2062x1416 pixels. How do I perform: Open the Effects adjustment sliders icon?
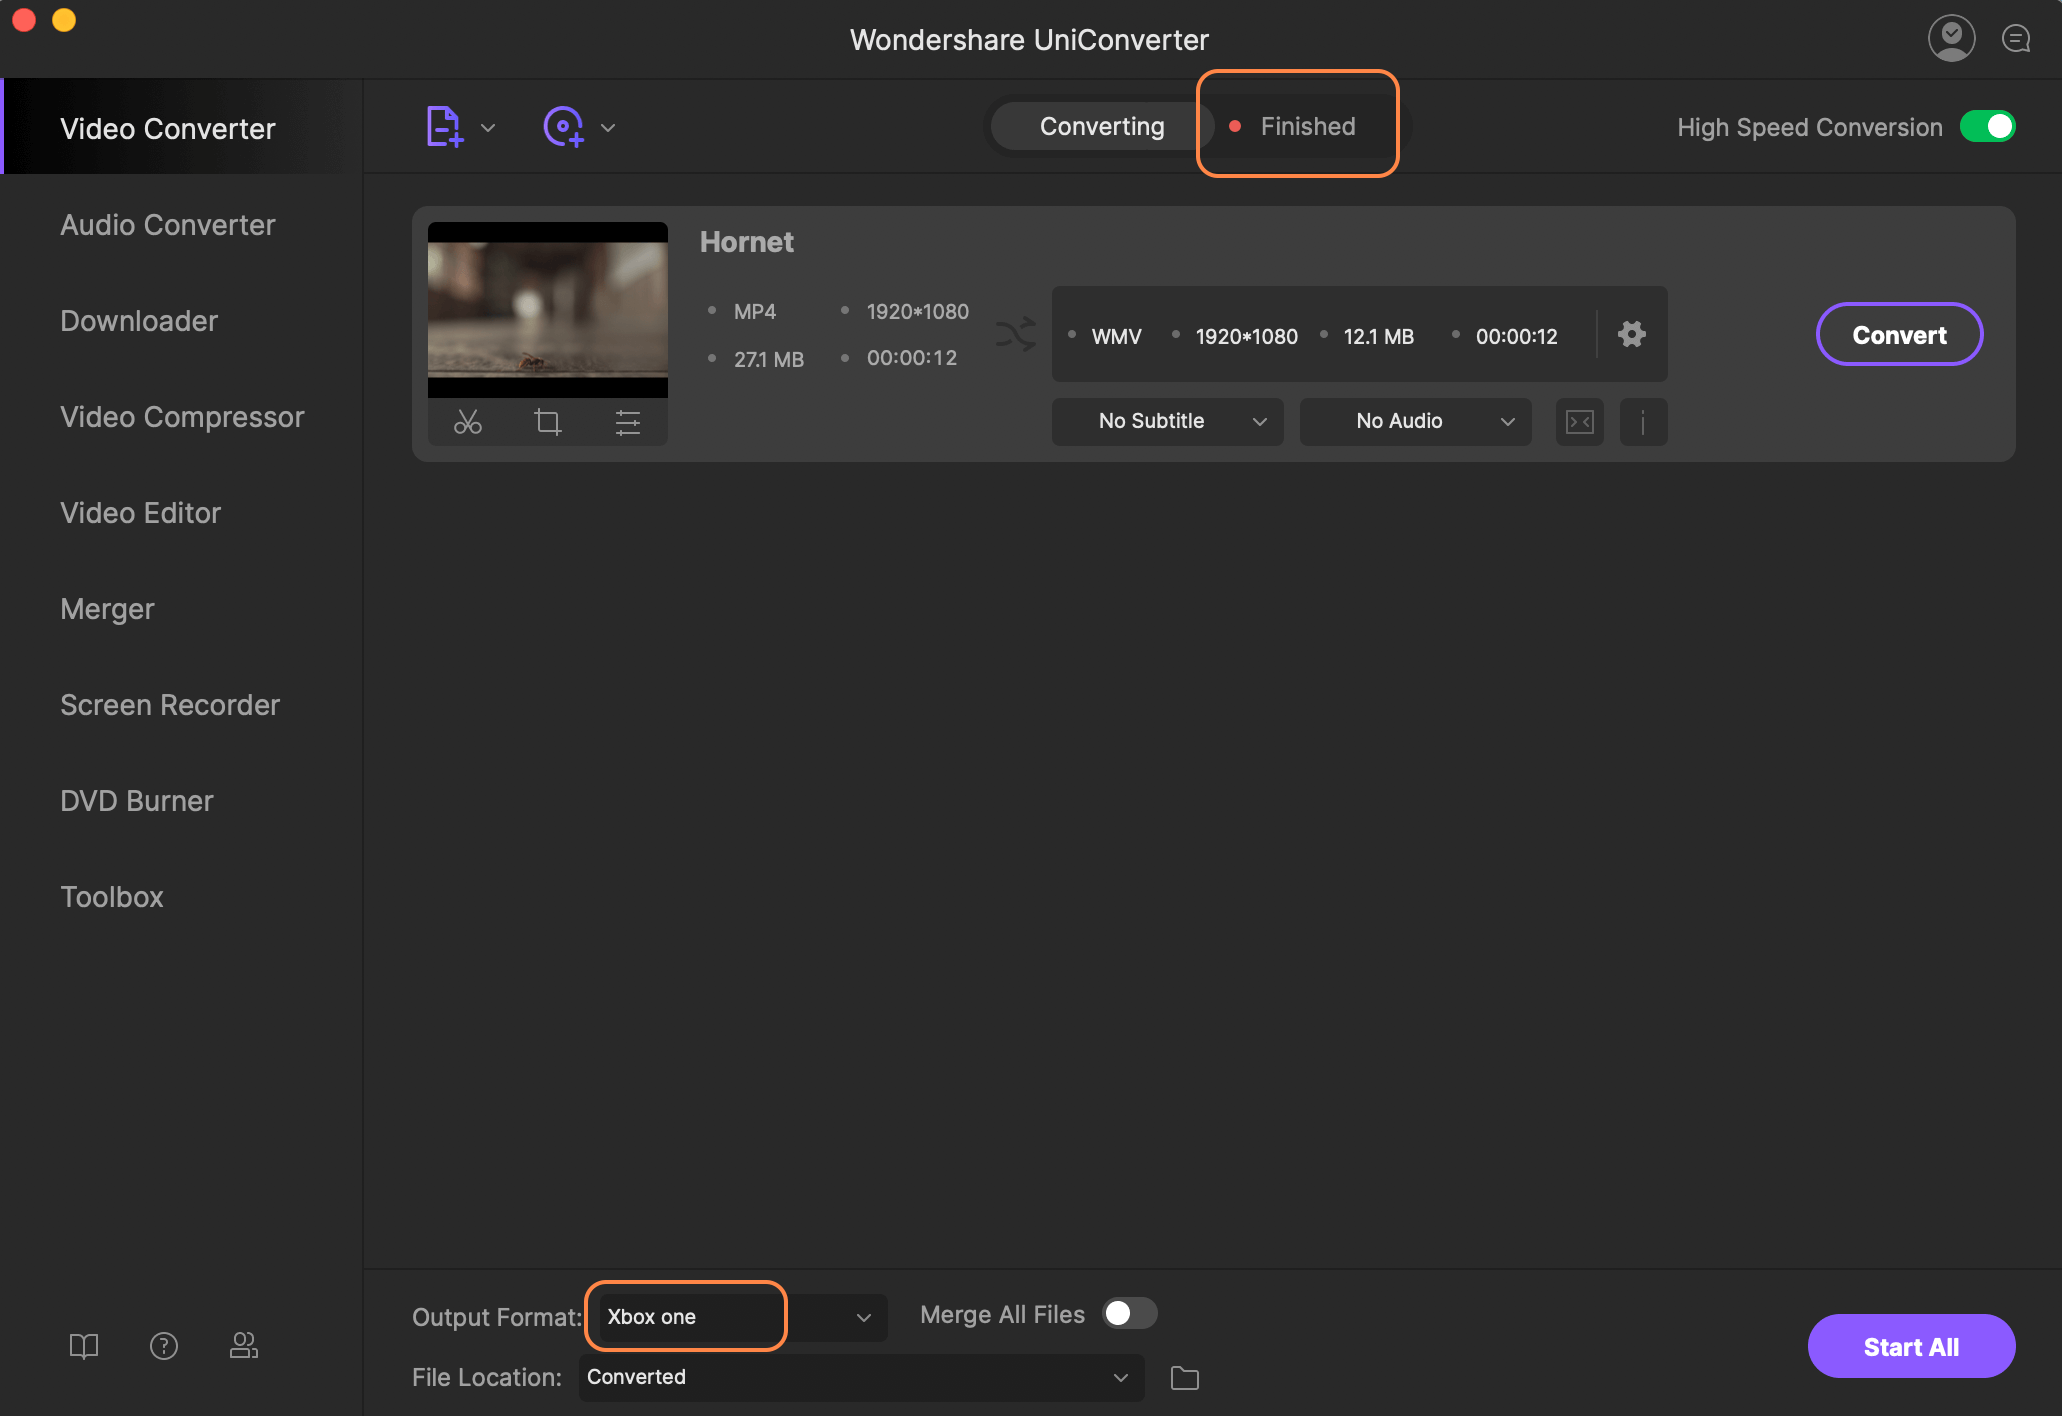628,422
